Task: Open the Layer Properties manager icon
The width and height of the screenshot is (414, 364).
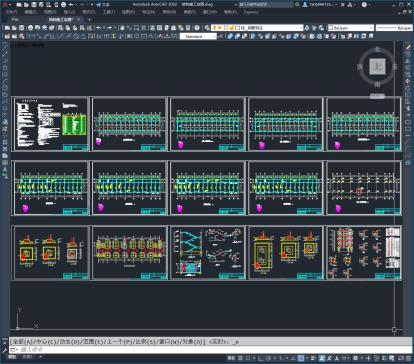Action: pyautogui.click(x=207, y=28)
